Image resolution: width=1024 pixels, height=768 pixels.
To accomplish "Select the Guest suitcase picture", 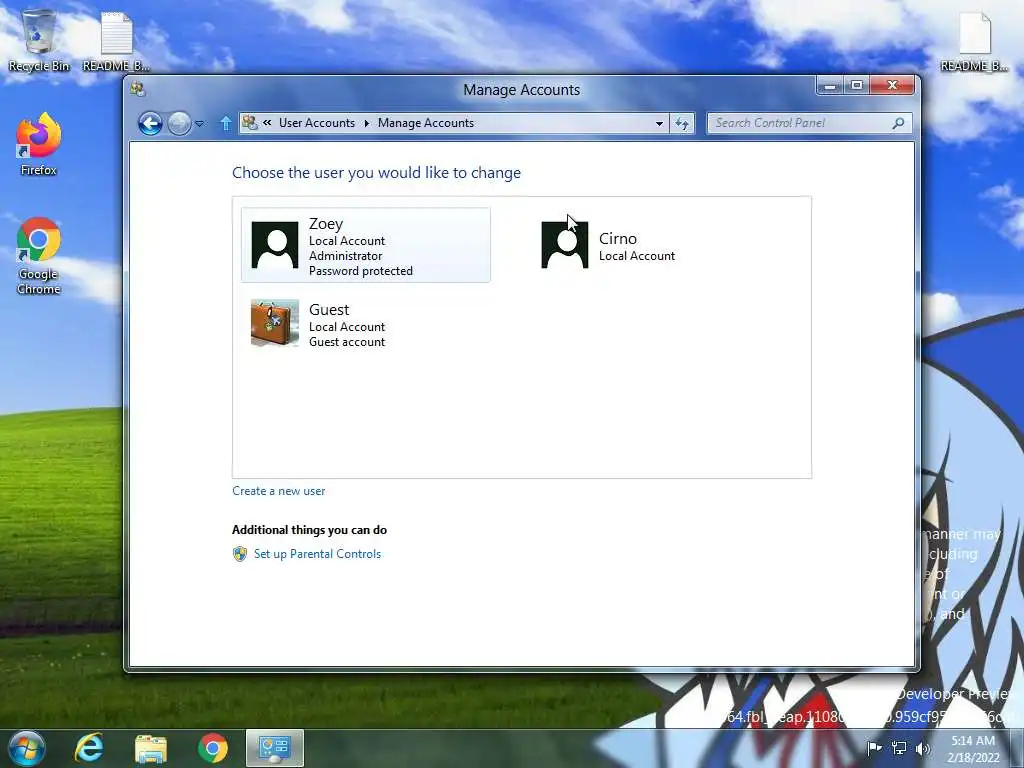I will tap(275, 323).
